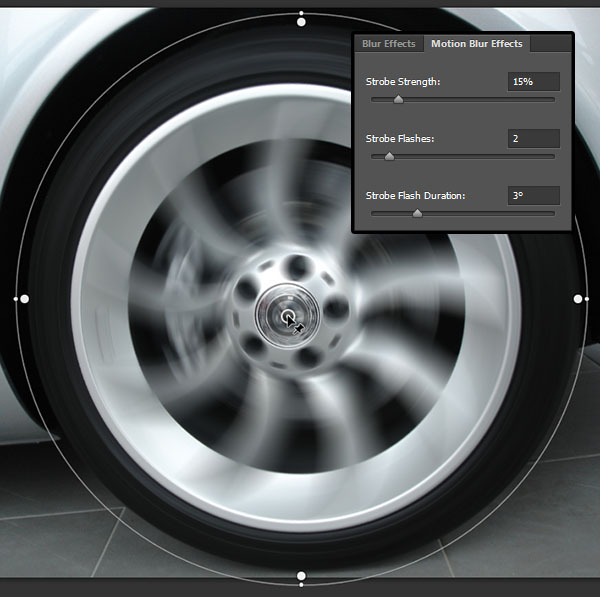Viewport: 600px width, 597px height.
Task: Click the small top outer ellipse handle
Action: pos(301,14)
